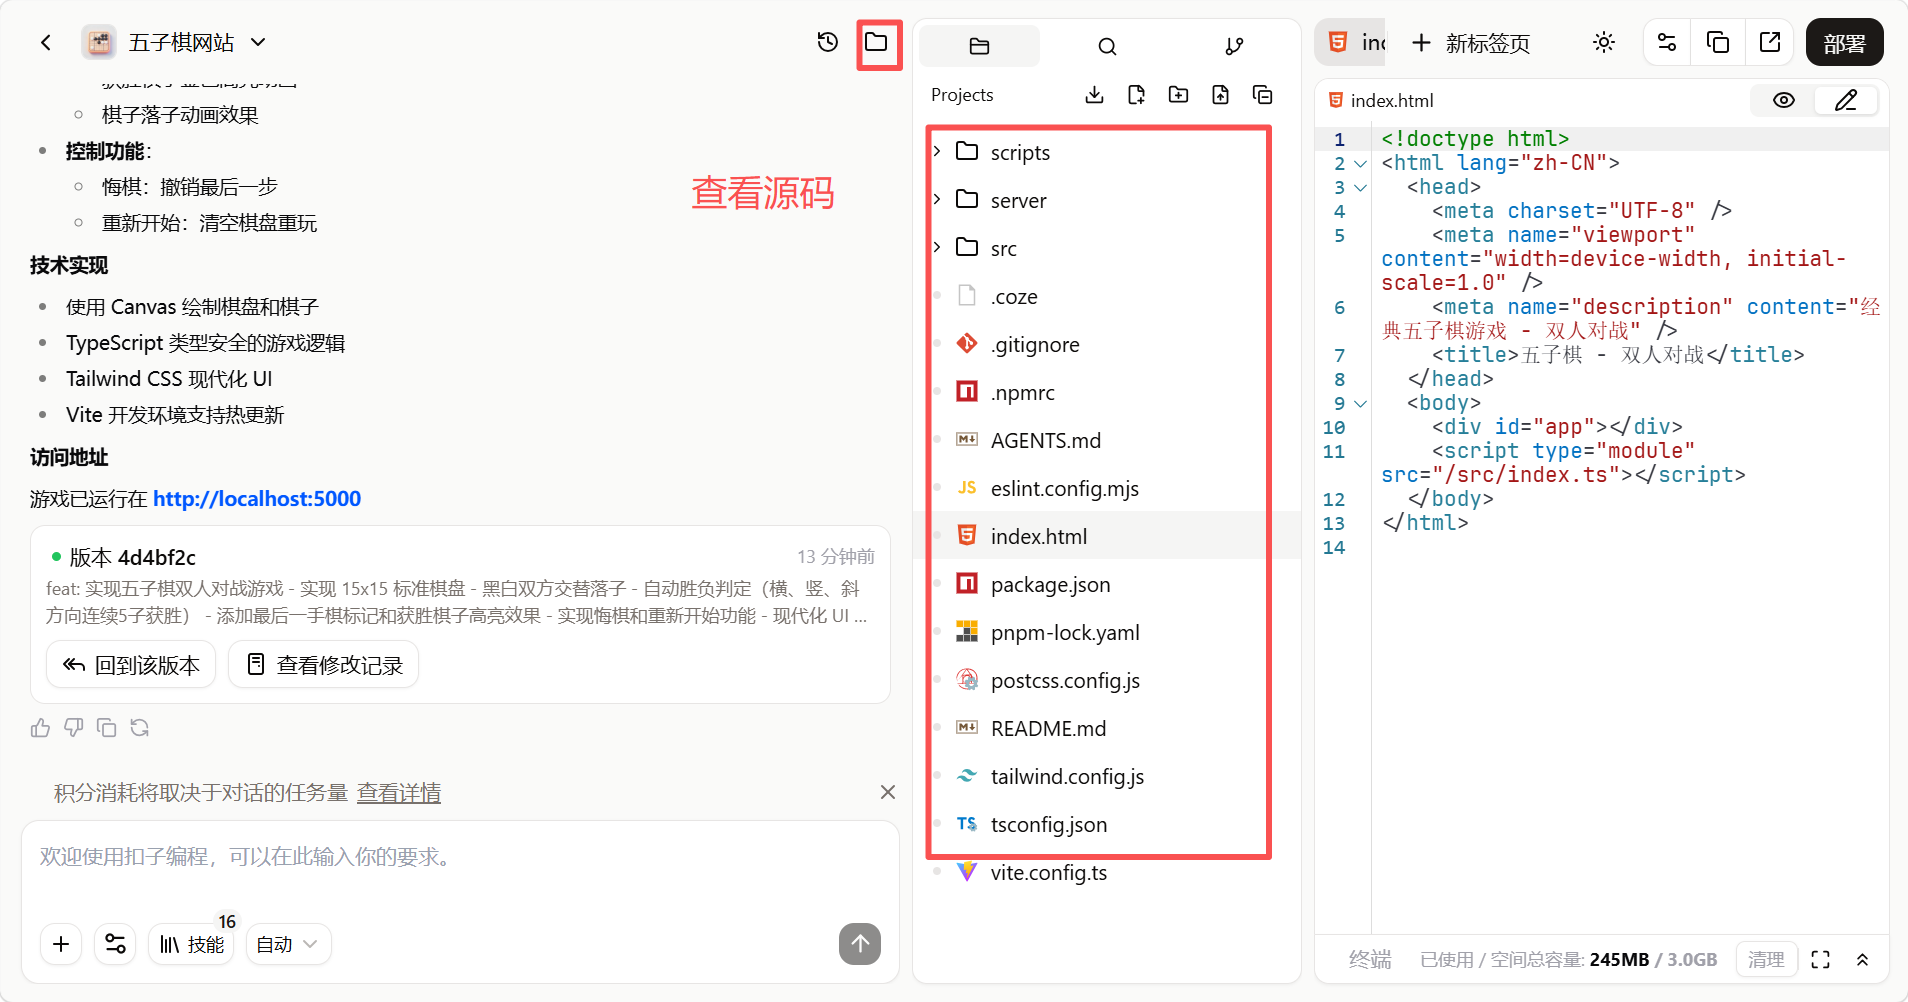1908x1002 pixels.
Task: Click the 清理 cleanup button
Action: [x=1766, y=959]
